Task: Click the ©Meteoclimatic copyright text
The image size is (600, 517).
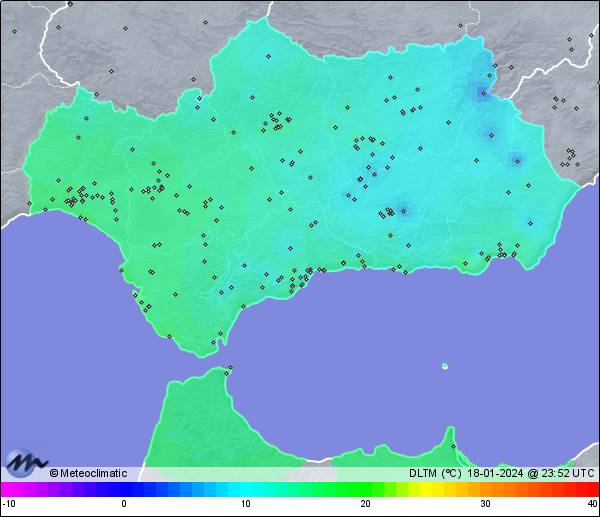Action: tap(88, 473)
